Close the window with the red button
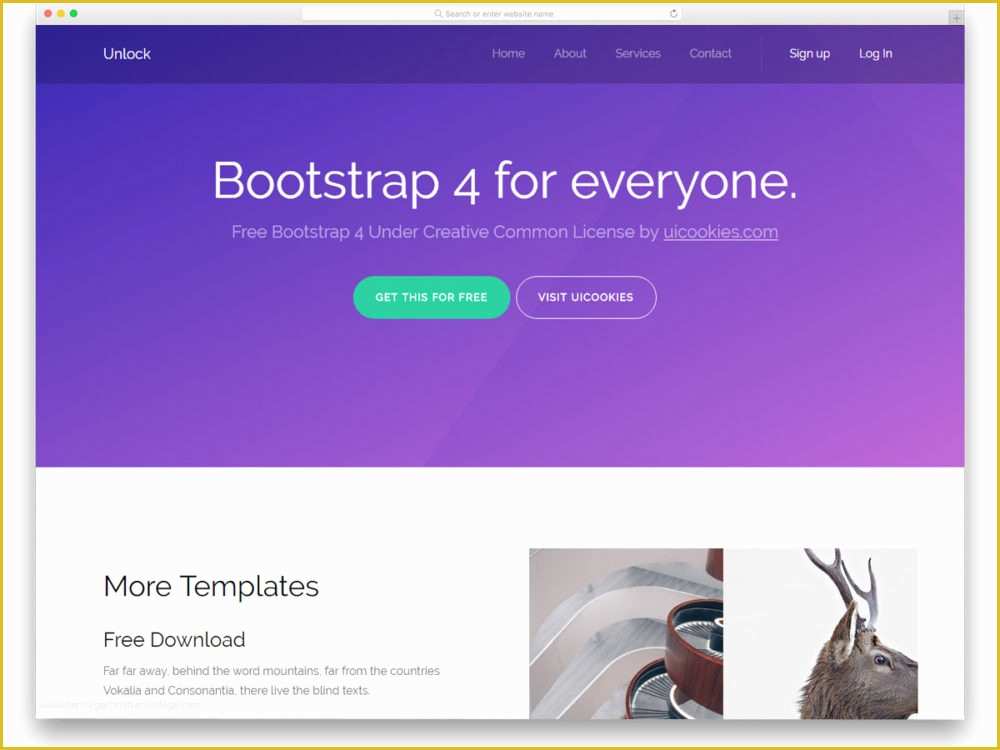Image resolution: width=1000 pixels, height=750 pixels. pos(48,13)
